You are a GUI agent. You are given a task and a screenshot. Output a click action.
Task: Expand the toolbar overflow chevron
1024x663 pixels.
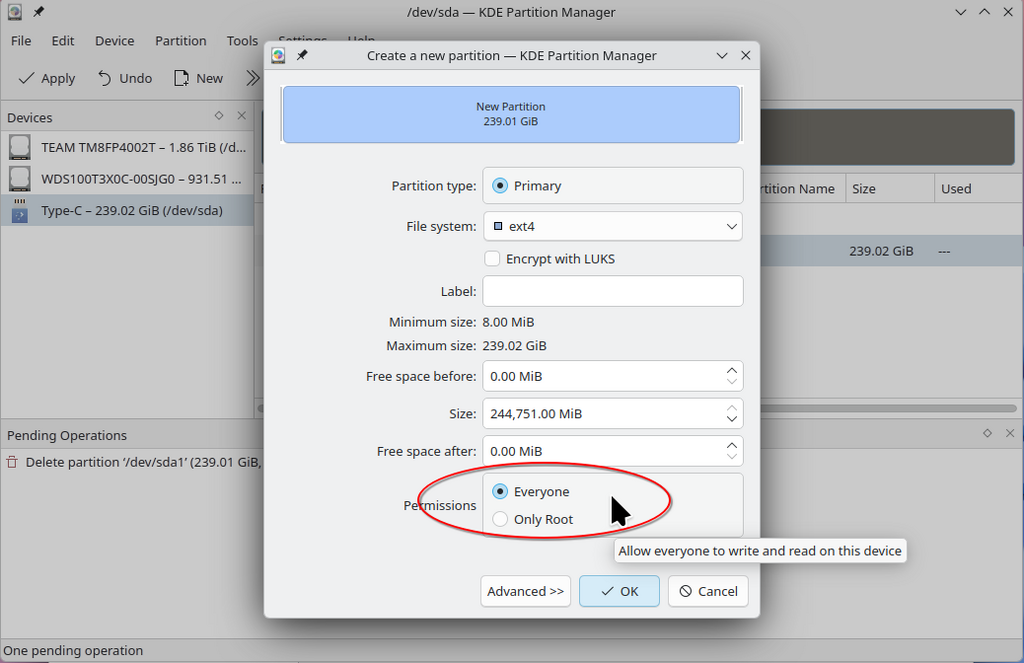pyautogui.click(x=252, y=78)
